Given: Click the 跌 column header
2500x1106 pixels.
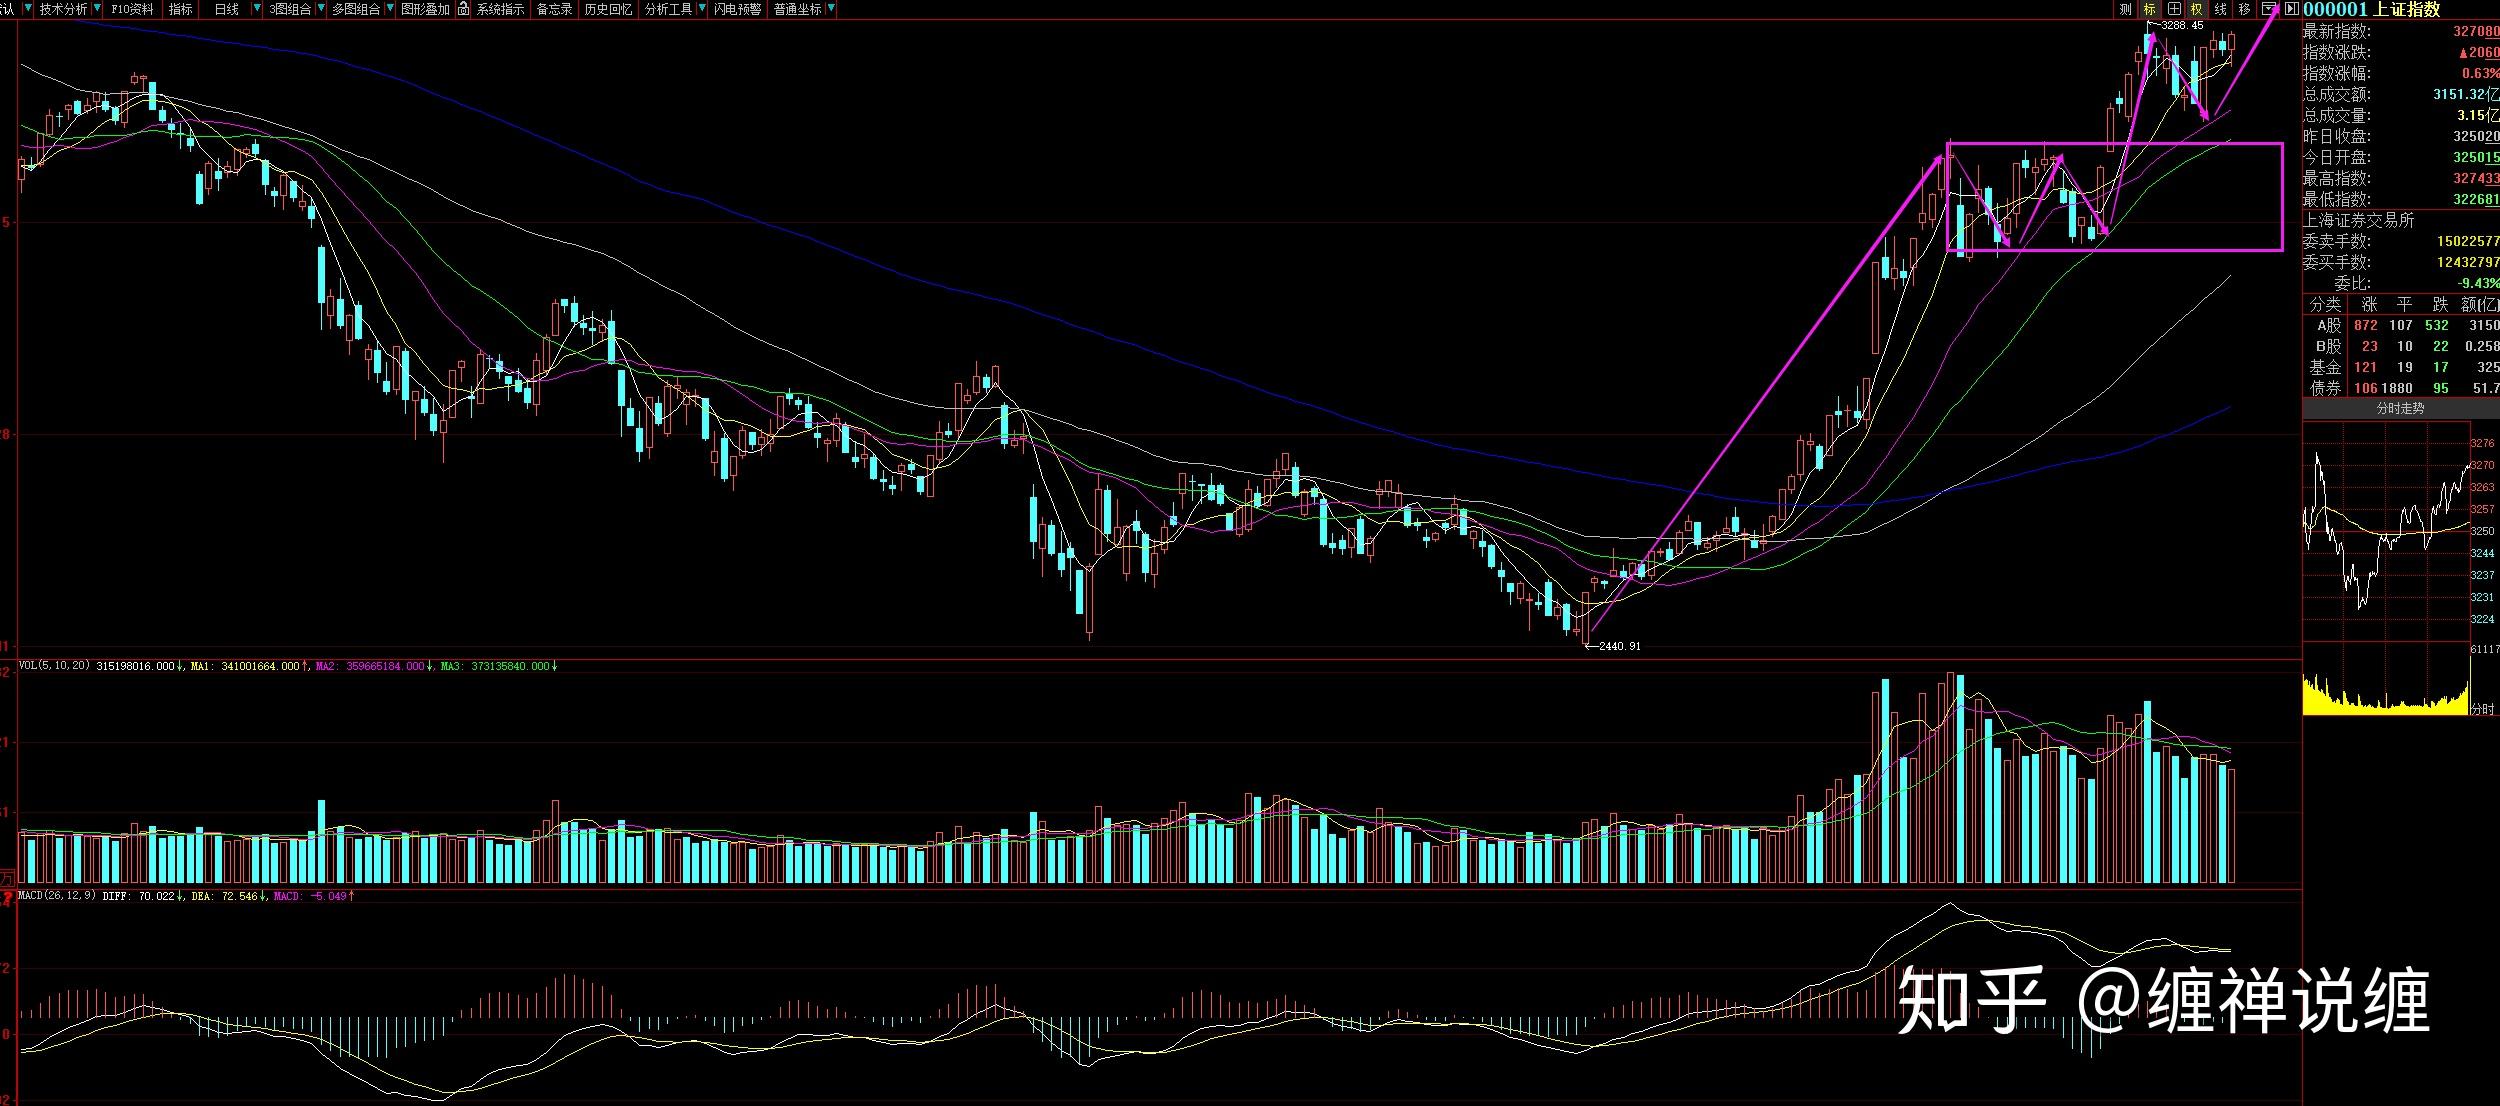Looking at the screenshot, I should (x=2440, y=304).
